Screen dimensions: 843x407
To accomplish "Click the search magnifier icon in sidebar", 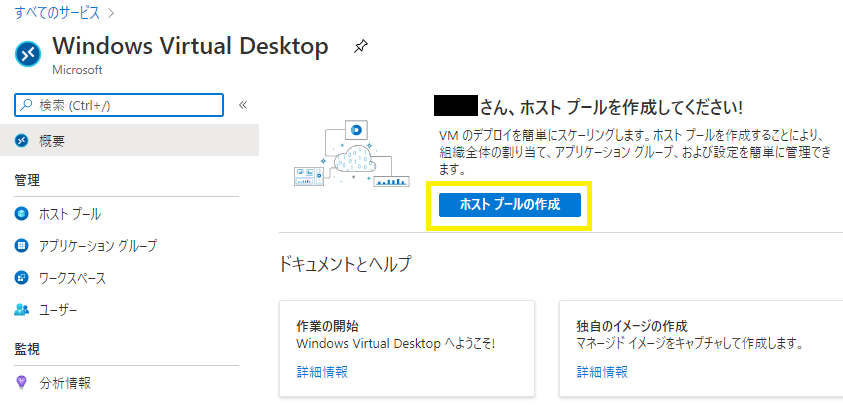I will (26, 105).
